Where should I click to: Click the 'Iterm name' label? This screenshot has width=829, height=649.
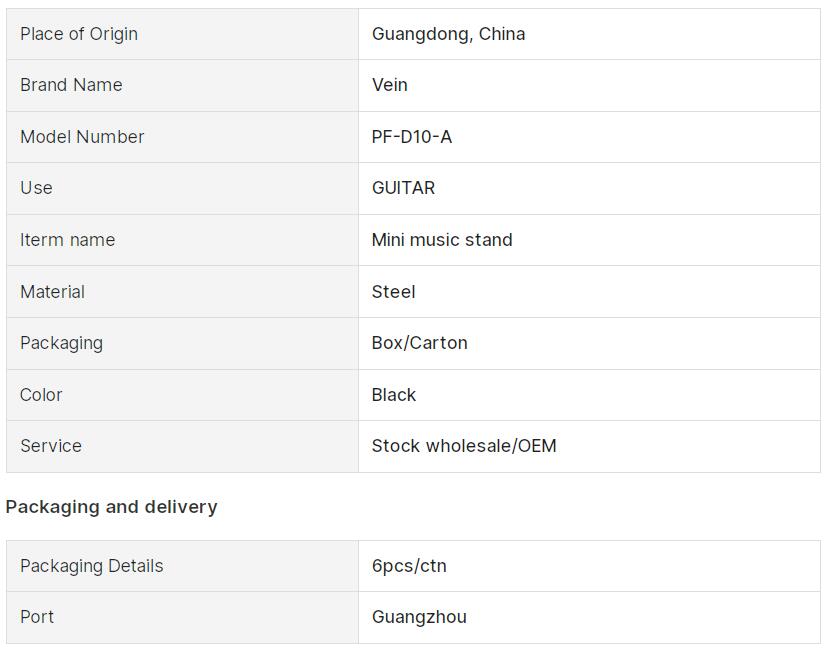pos(67,240)
